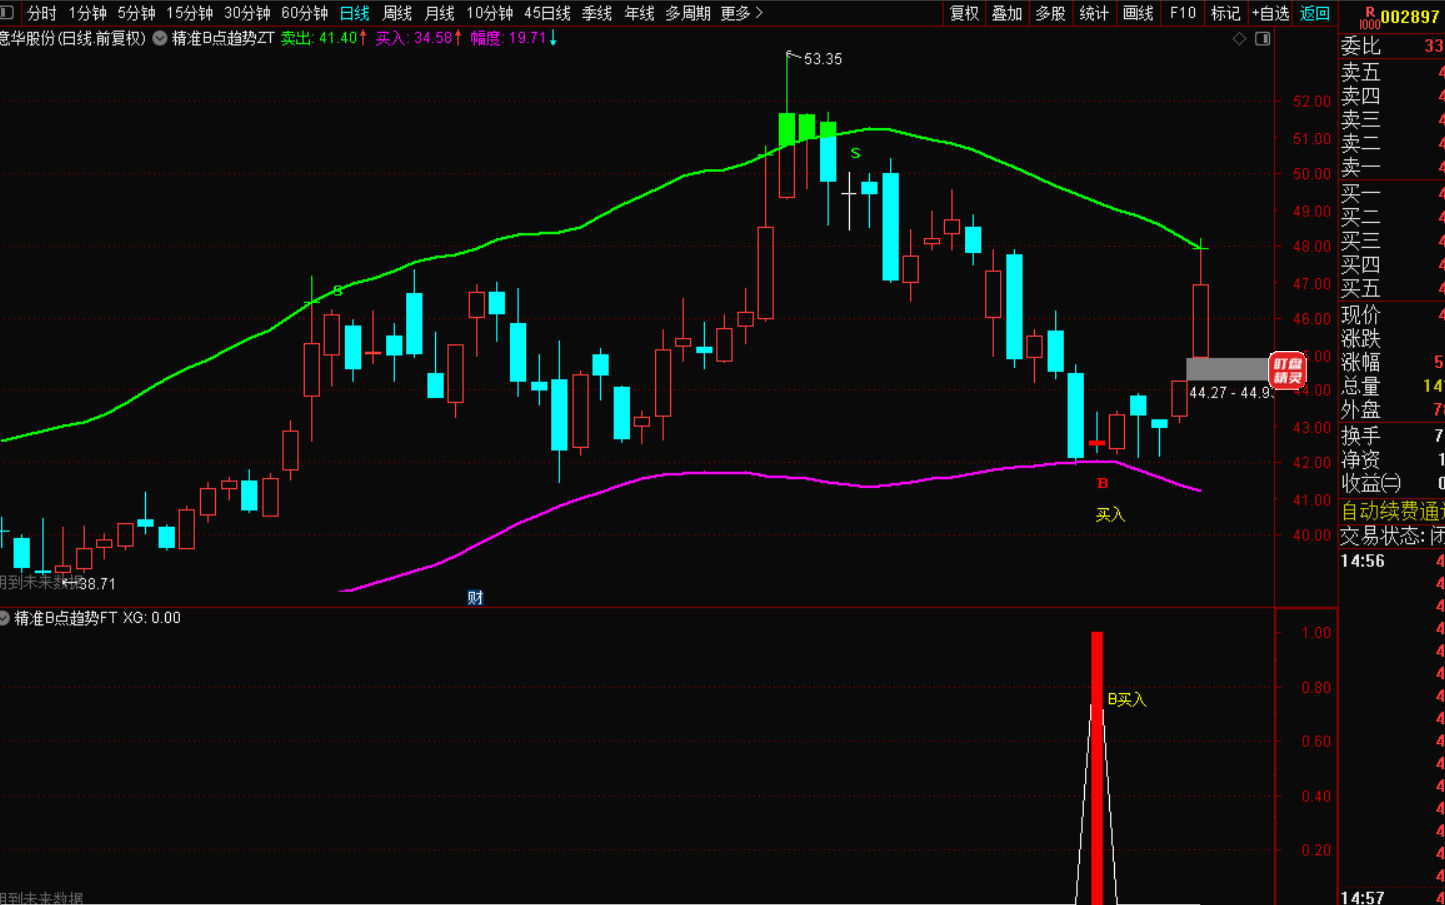Expand the 更多 periods menu

pyautogui.click(x=741, y=13)
